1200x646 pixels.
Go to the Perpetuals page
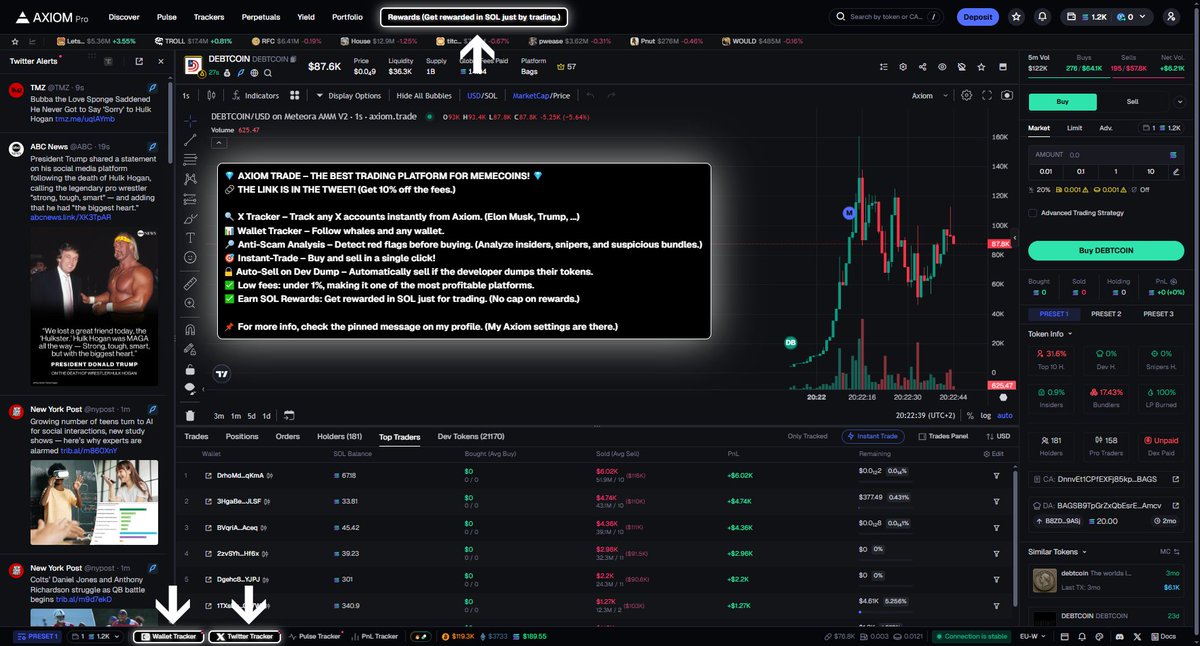point(260,17)
